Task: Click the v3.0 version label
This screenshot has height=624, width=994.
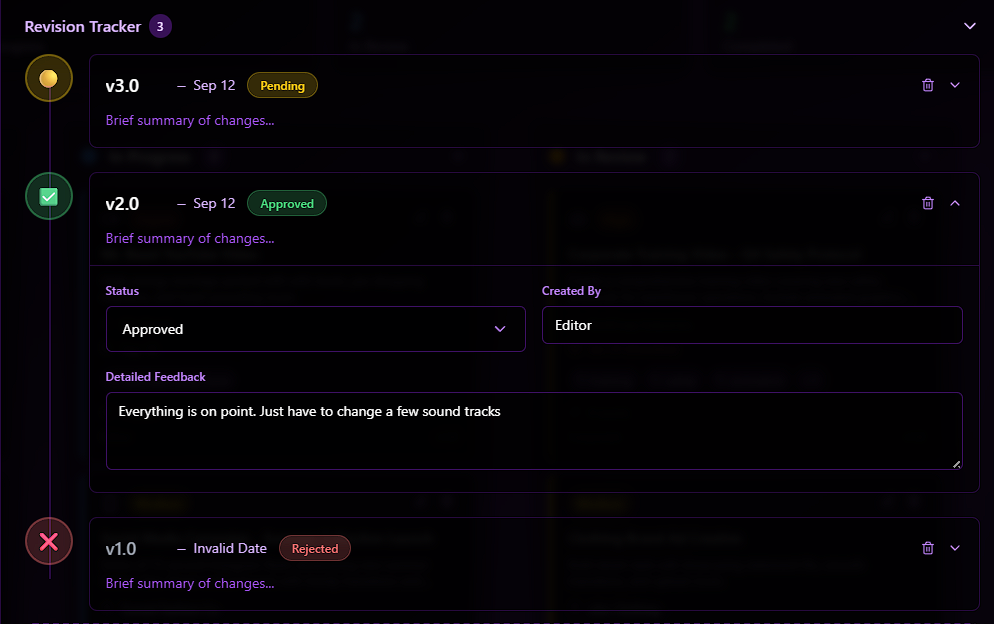Action: coord(122,86)
